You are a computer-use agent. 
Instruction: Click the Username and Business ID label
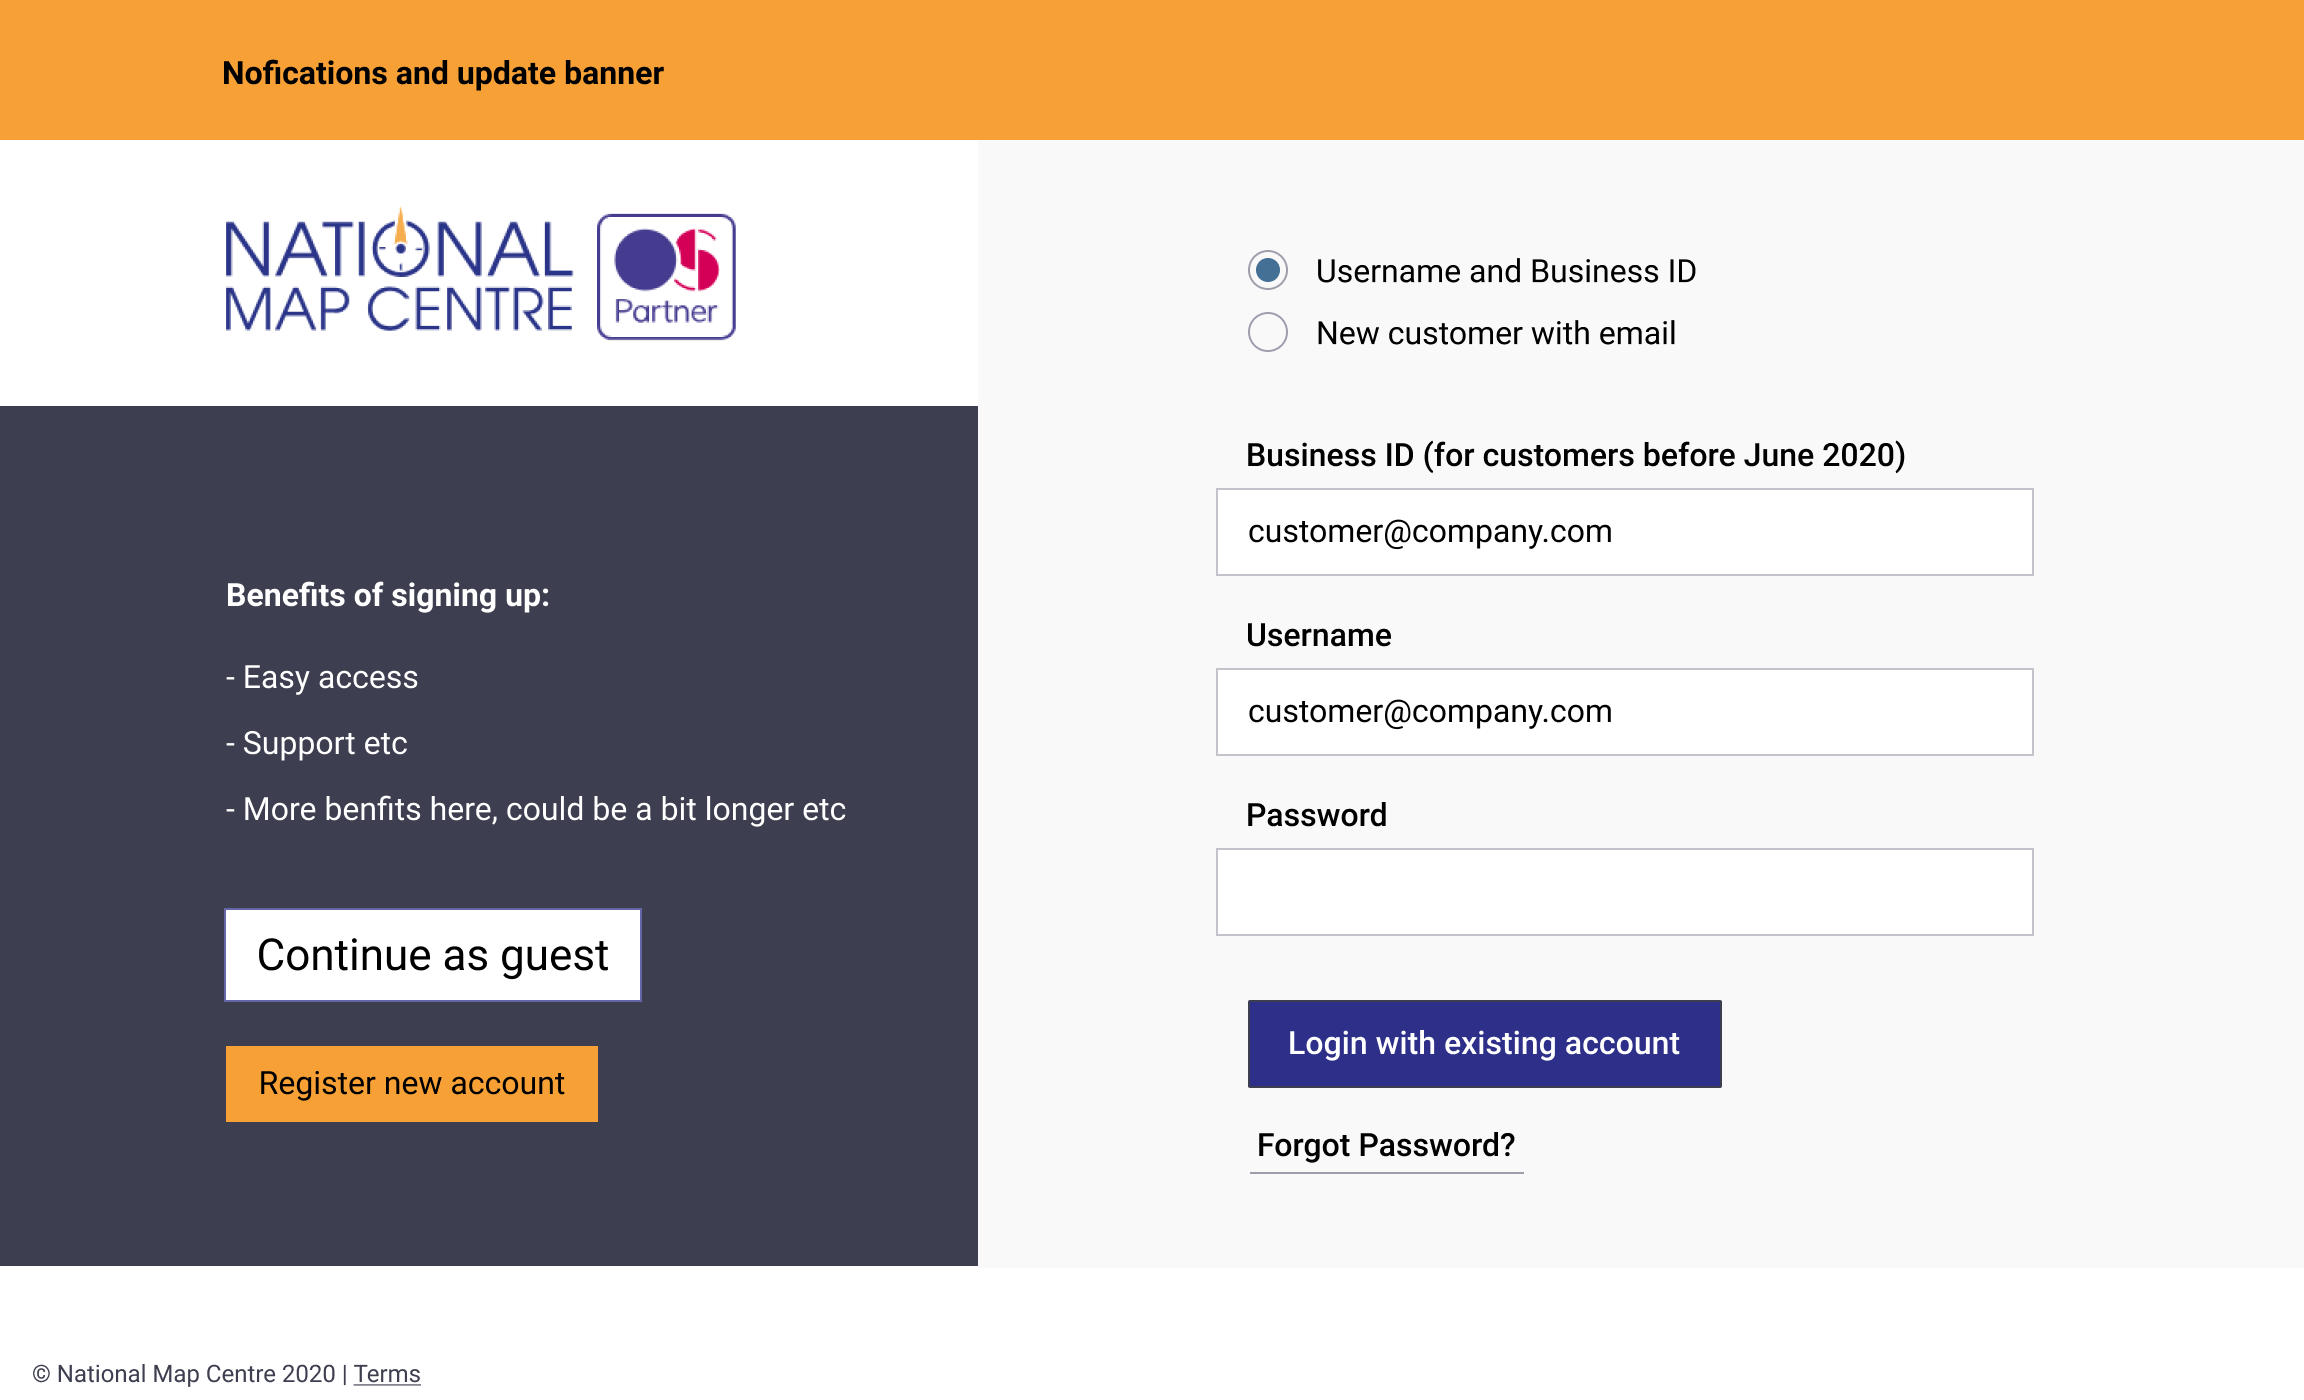click(1505, 271)
